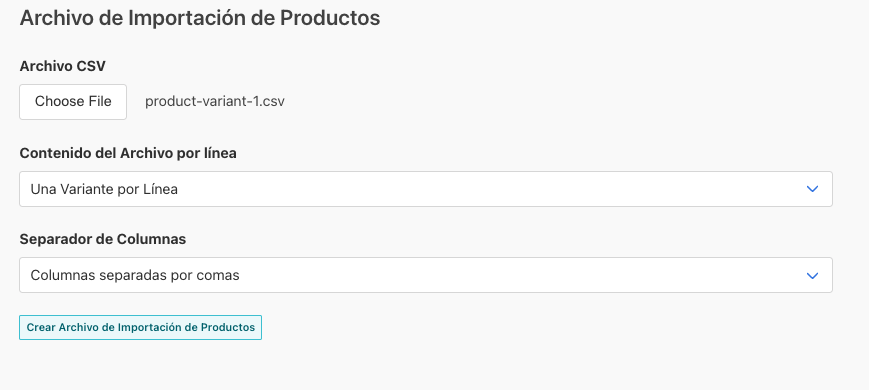Click Crear Archivo de Importación de Productos button

coord(140,327)
